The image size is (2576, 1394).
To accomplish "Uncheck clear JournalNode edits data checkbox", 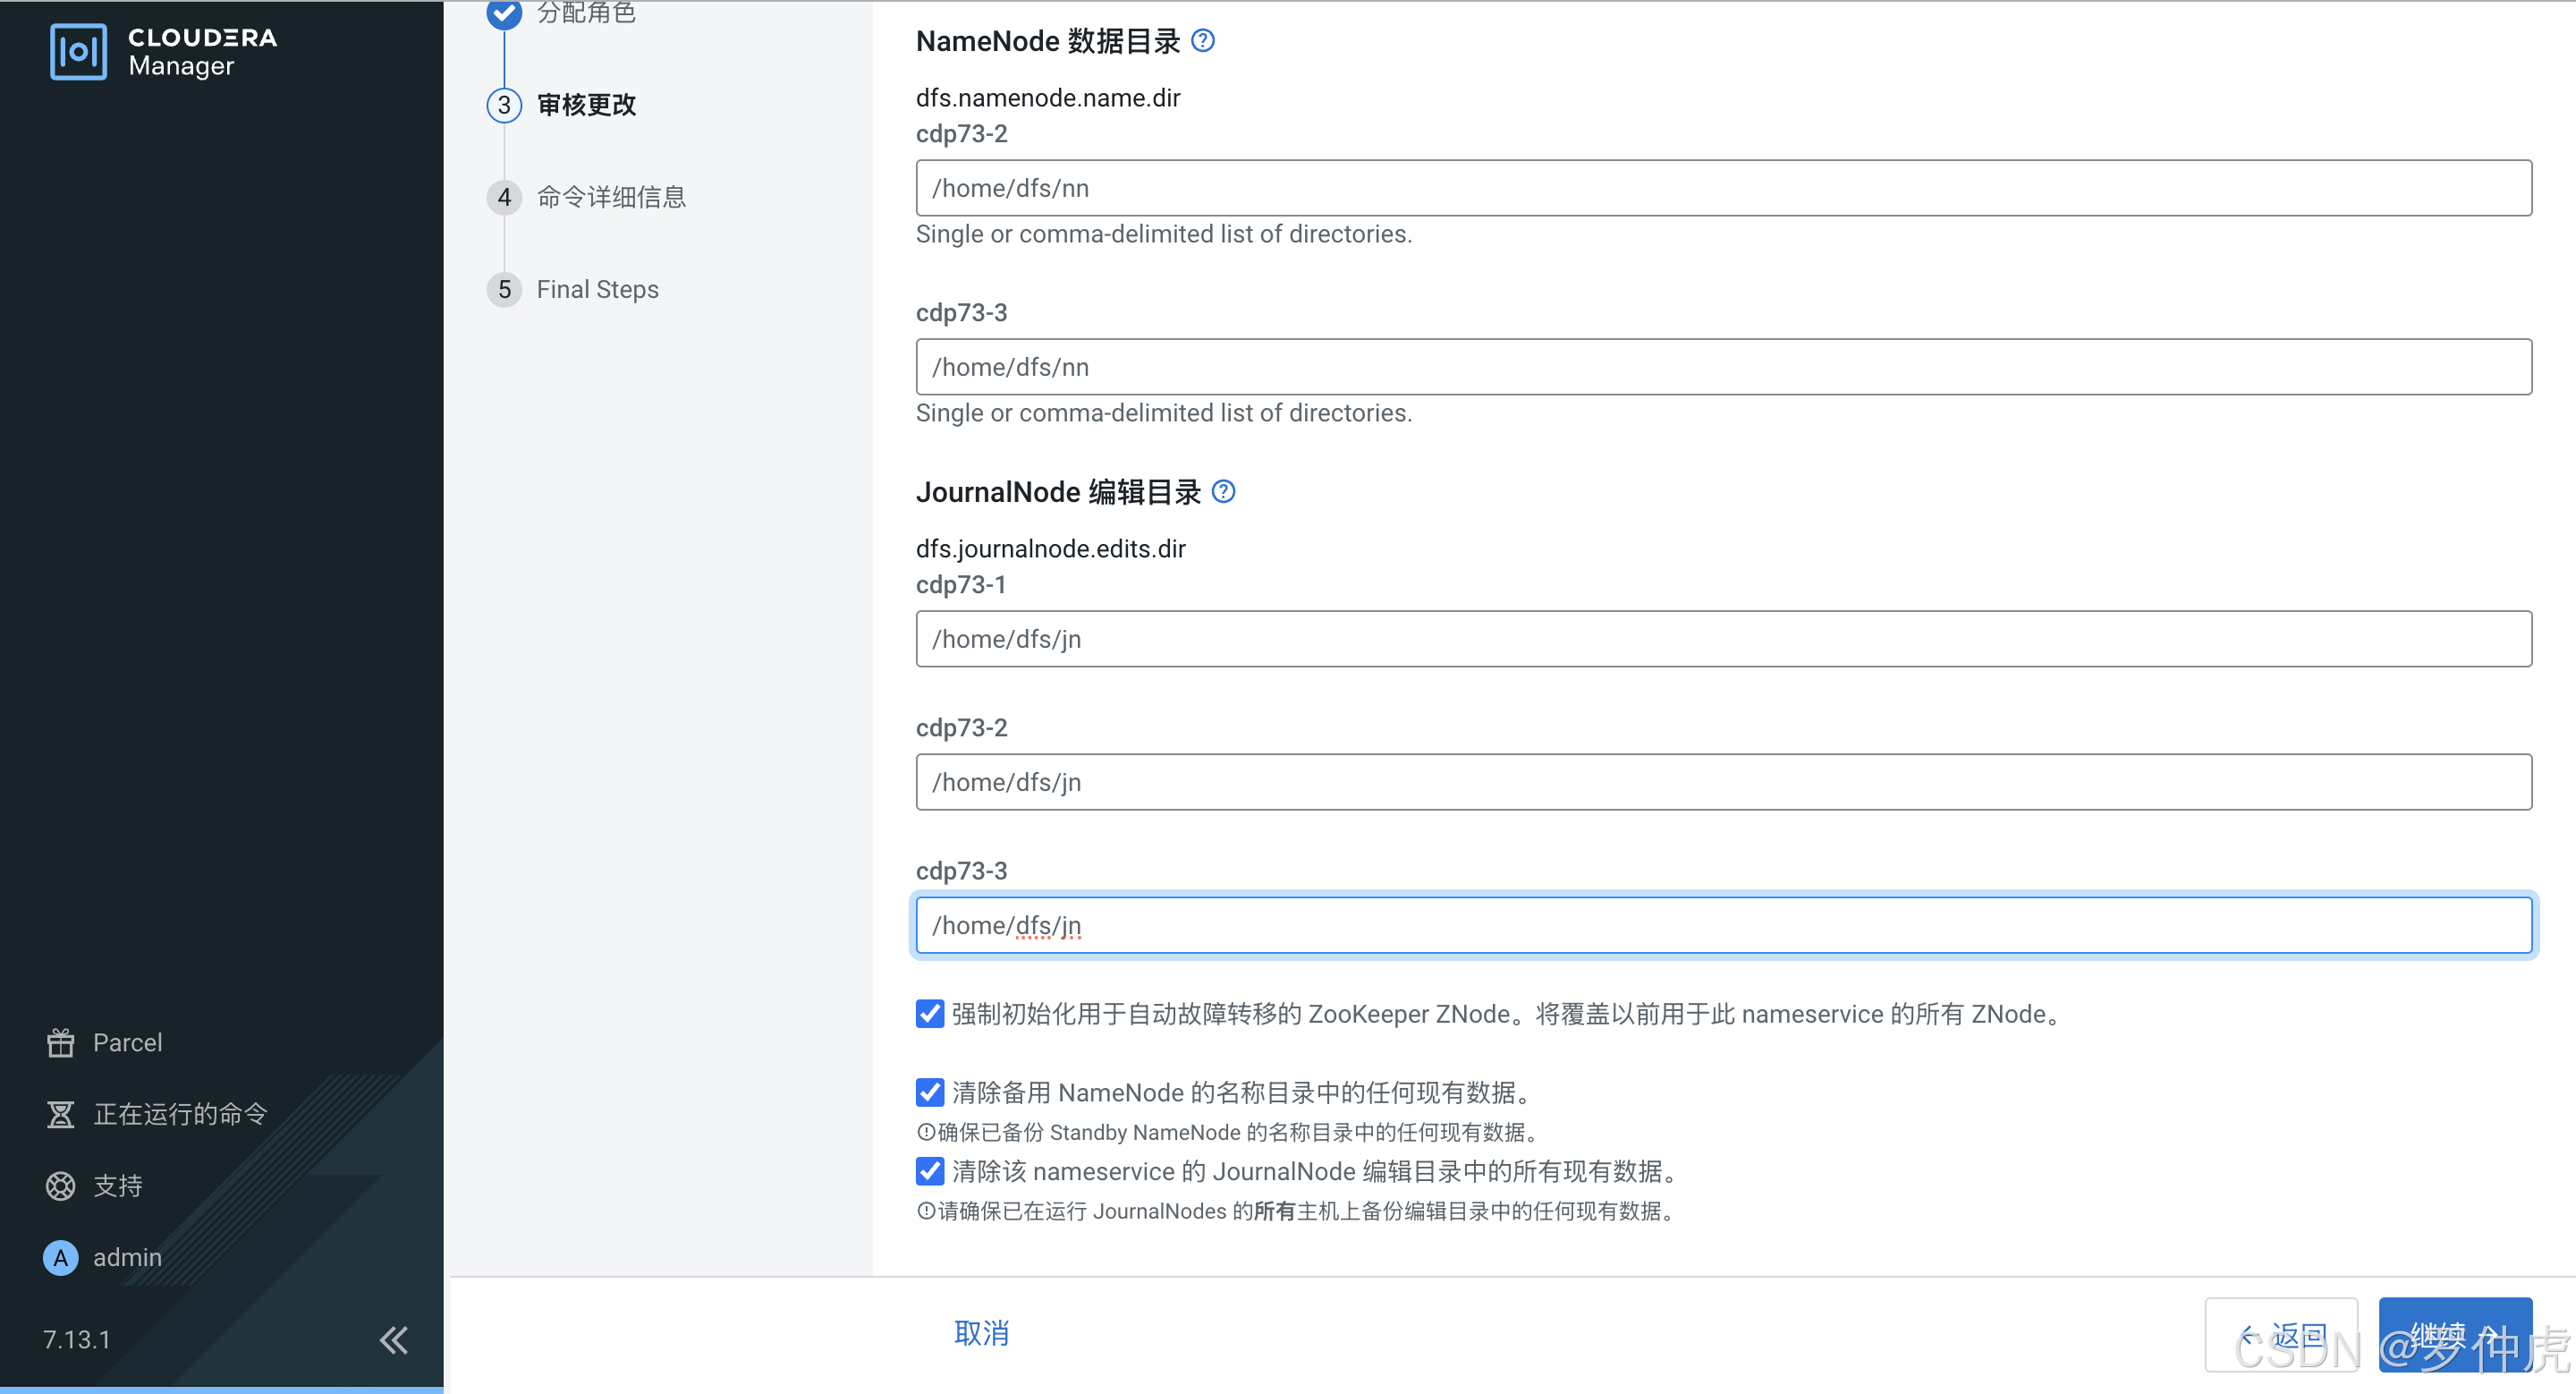I will pyautogui.click(x=930, y=1171).
